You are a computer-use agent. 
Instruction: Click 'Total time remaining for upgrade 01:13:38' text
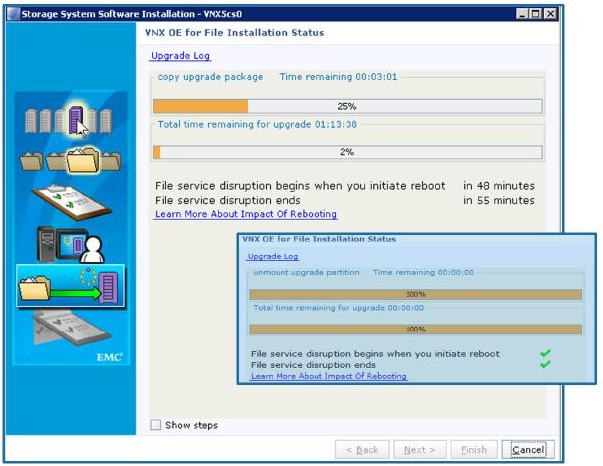(257, 125)
